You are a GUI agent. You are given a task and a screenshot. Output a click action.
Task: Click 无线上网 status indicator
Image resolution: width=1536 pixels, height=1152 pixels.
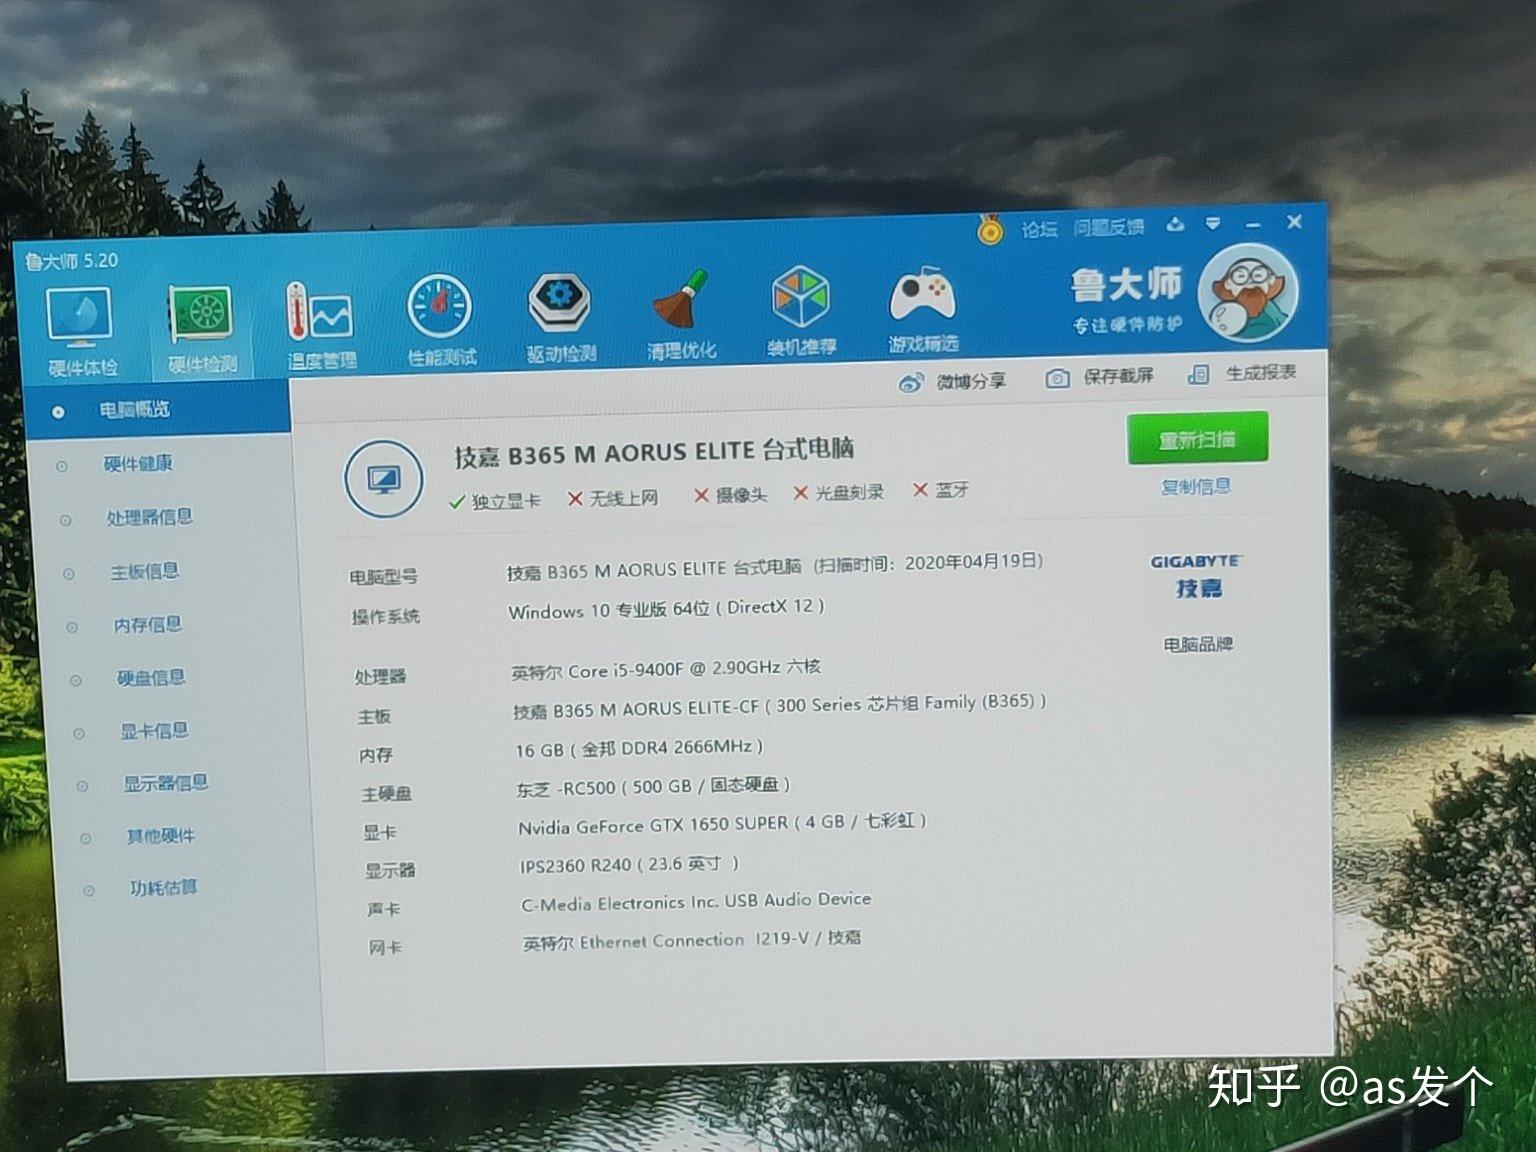[x=613, y=498]
